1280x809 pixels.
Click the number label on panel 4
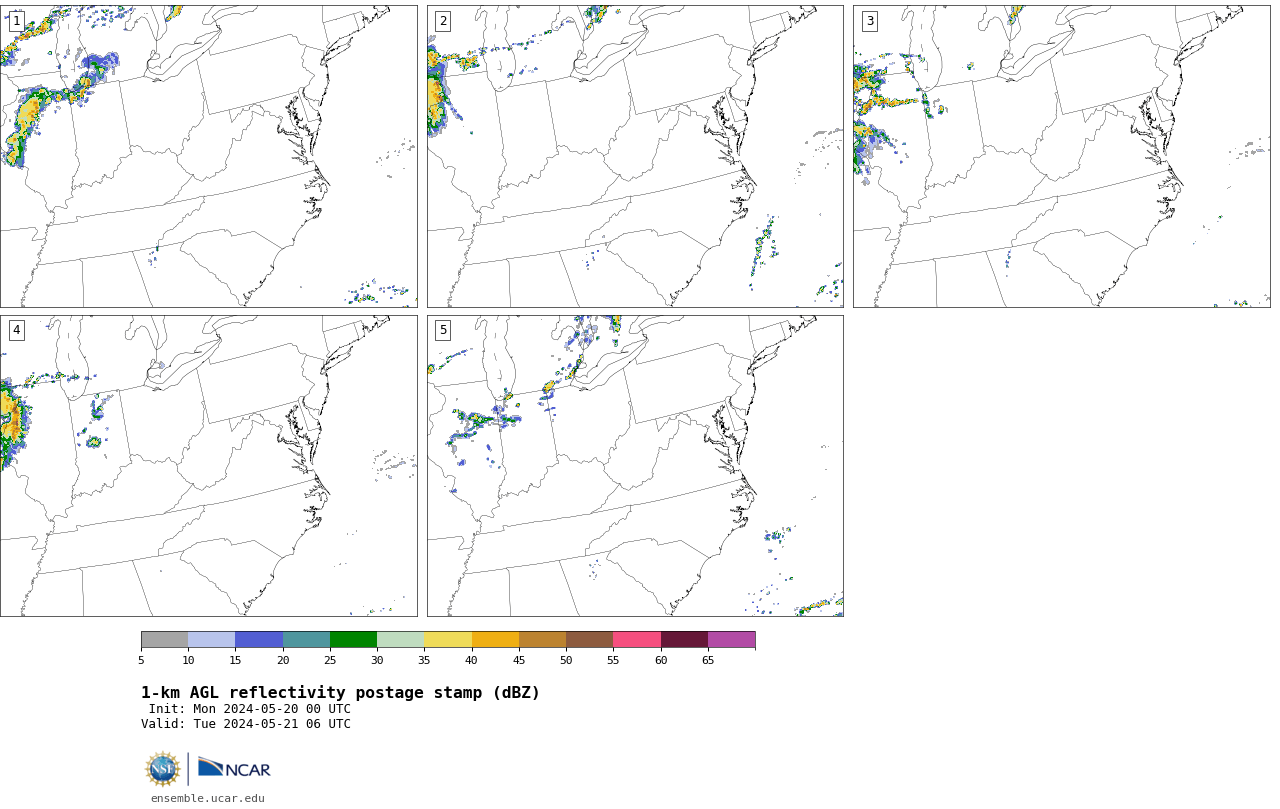coord(17,330)
